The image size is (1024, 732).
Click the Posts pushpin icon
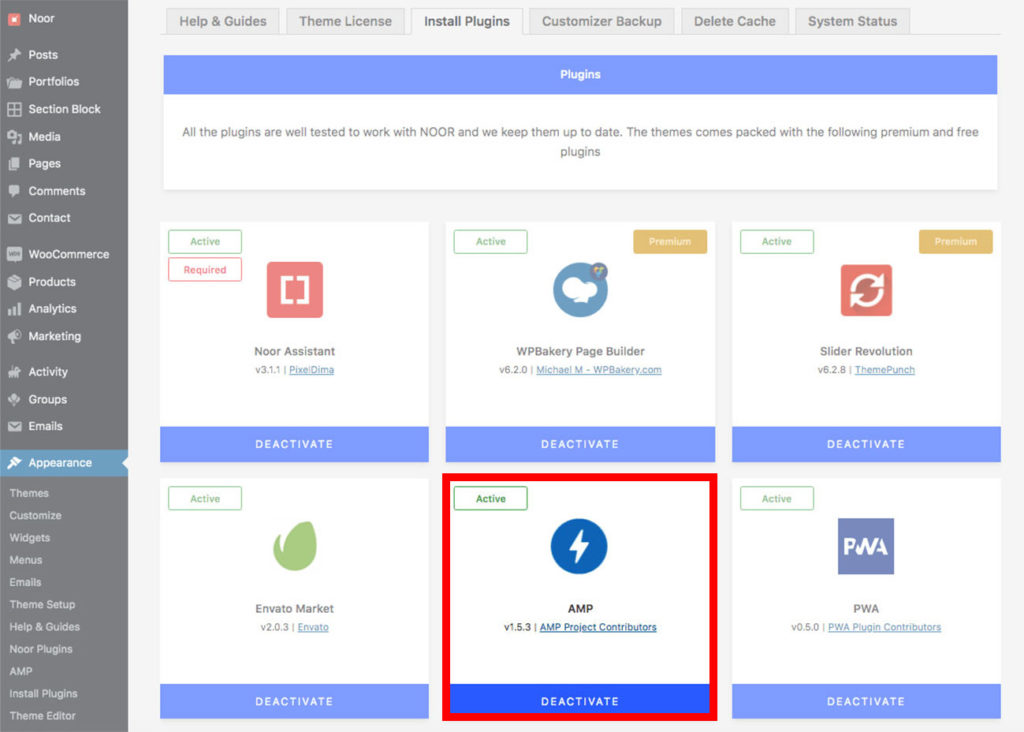[x=14, y=55]
